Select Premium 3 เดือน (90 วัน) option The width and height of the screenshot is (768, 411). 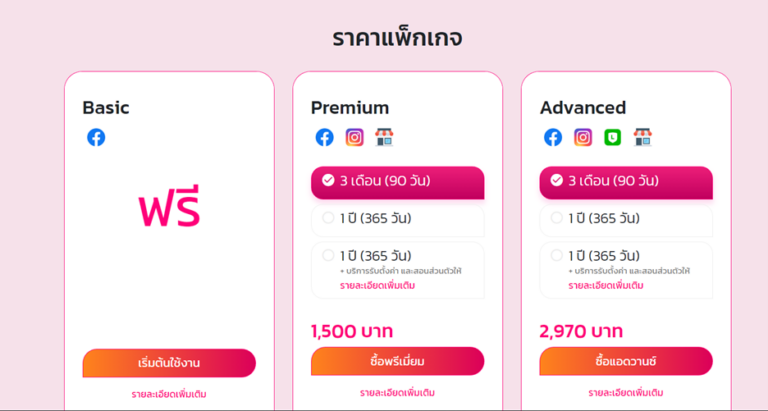coord(398,181)
